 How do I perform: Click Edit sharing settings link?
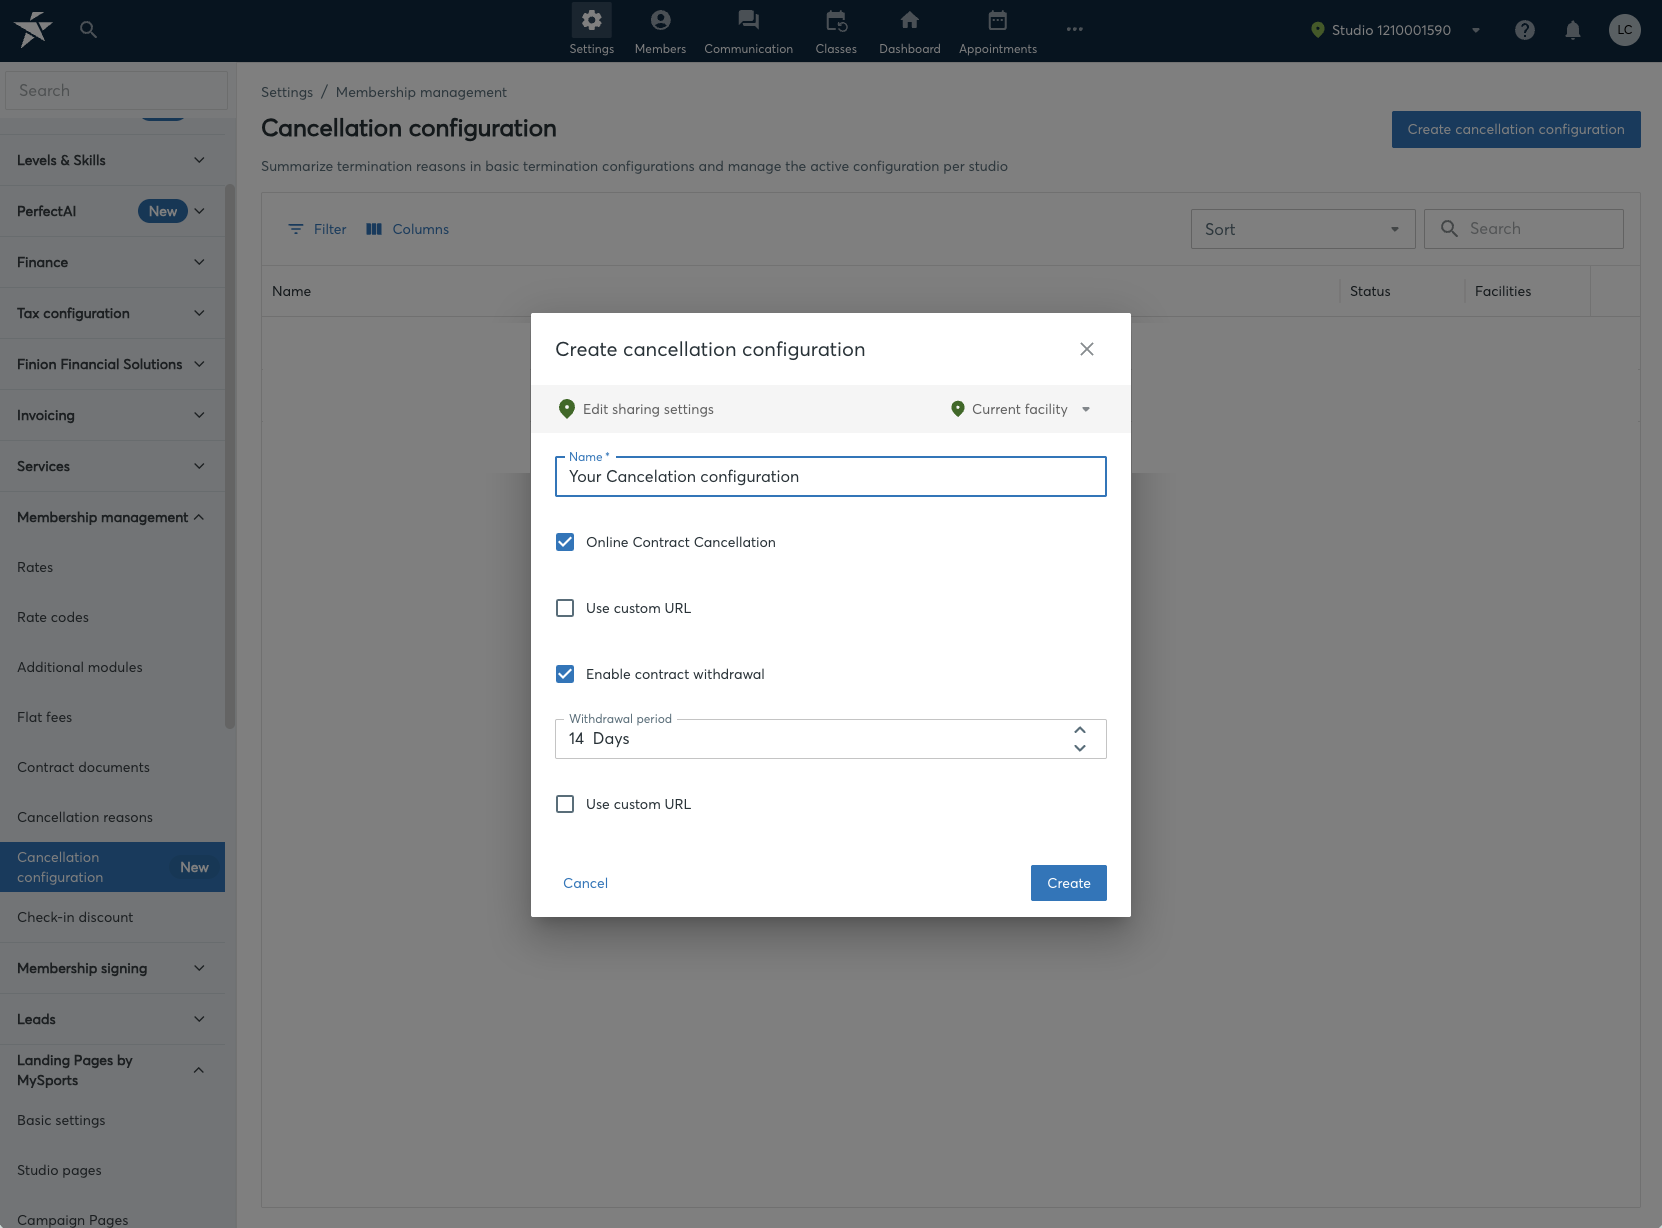(648, 409)
